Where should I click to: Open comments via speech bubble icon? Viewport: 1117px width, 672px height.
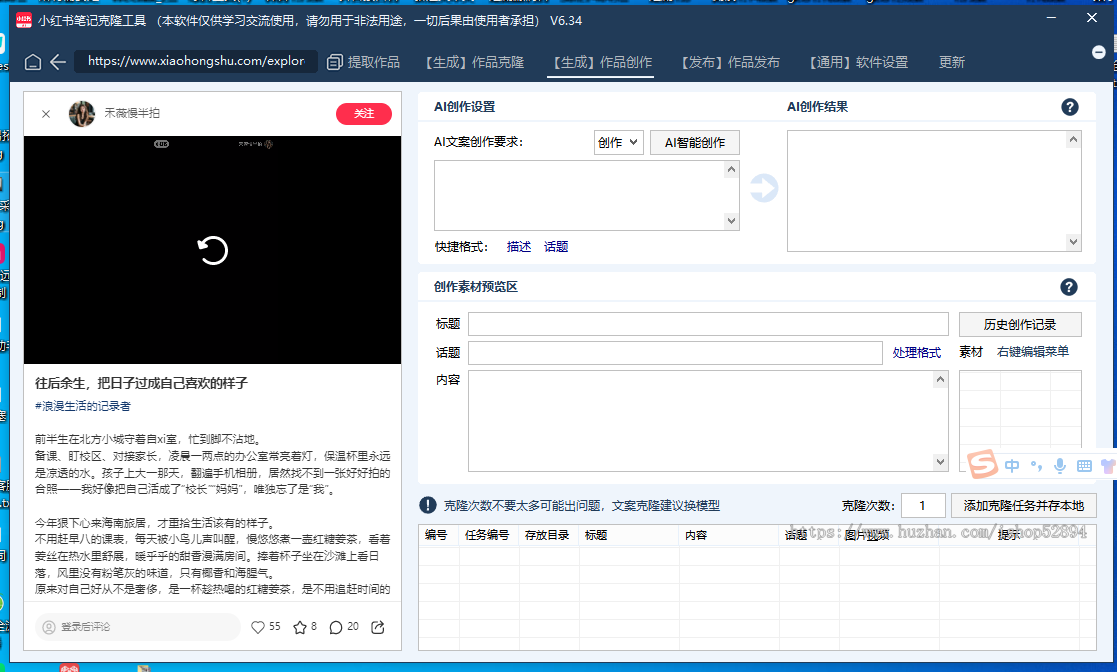(x=336, y=627)
